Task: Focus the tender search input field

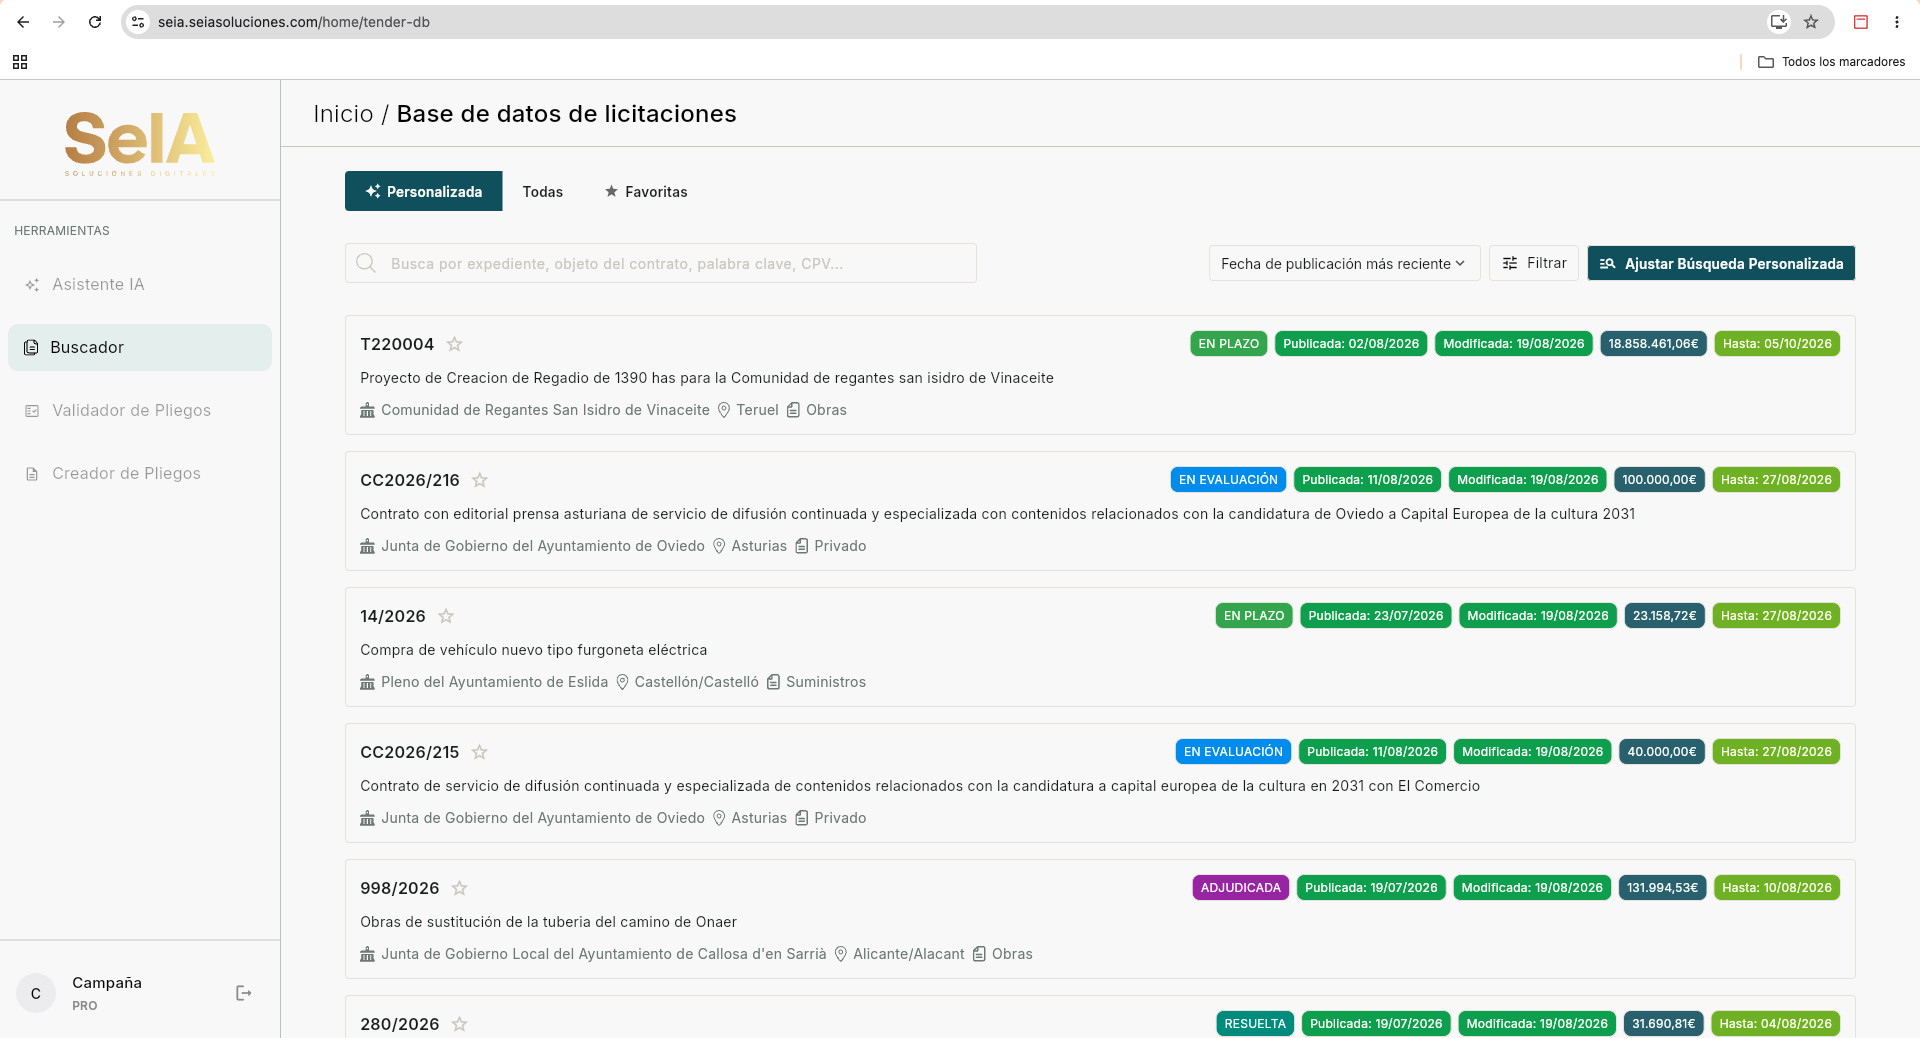Action: coord(661,263)
